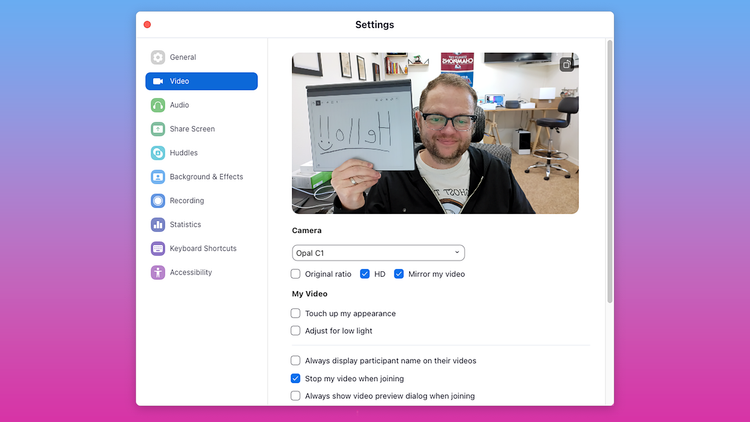
Task: Click the Keyboard Shortcuts icon
Action: (x=158, y=249)
